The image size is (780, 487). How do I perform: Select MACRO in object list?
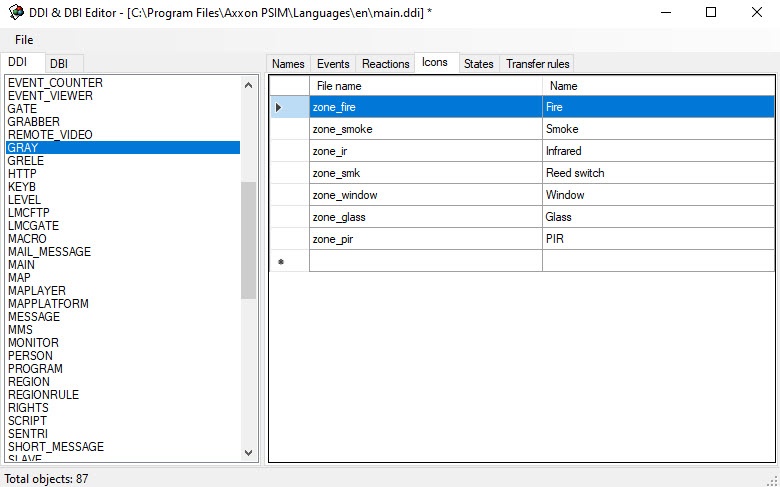[123, 238]
